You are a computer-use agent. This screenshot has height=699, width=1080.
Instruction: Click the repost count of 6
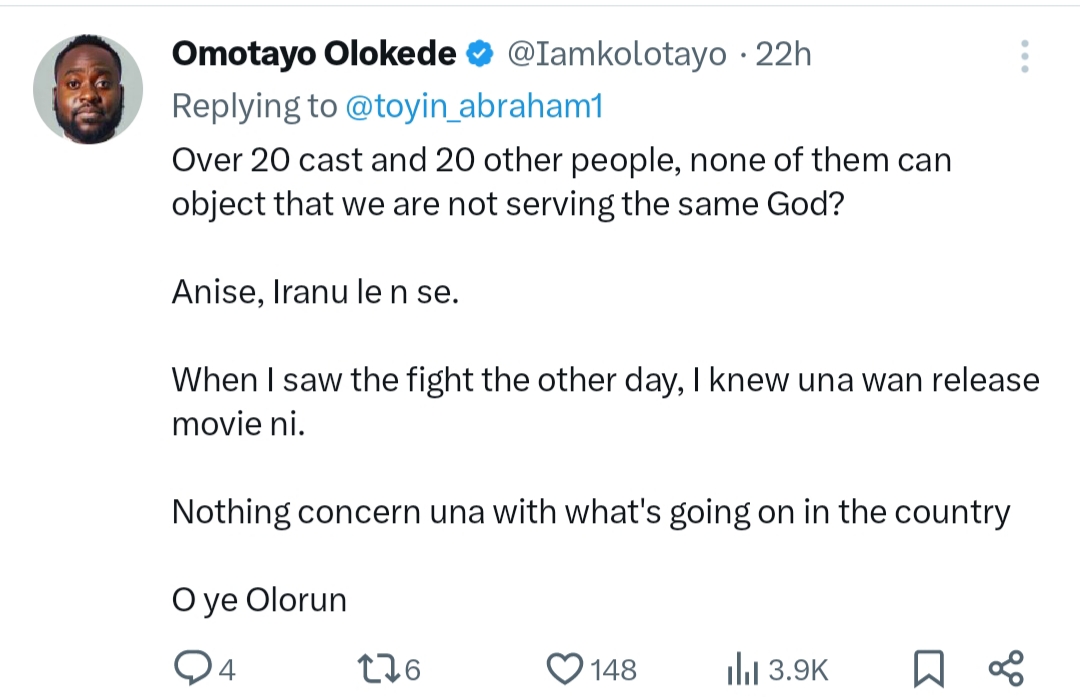coord(412,669)
